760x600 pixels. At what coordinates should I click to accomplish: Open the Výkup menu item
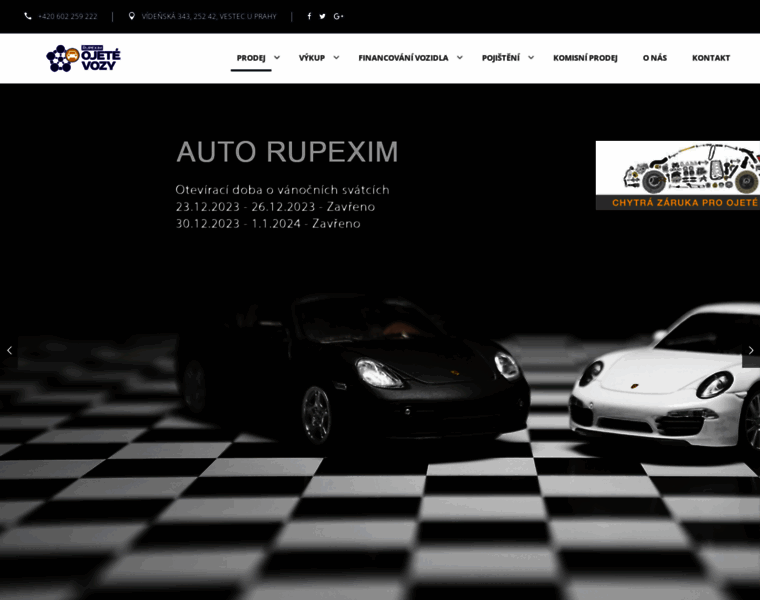pos(312,58)
